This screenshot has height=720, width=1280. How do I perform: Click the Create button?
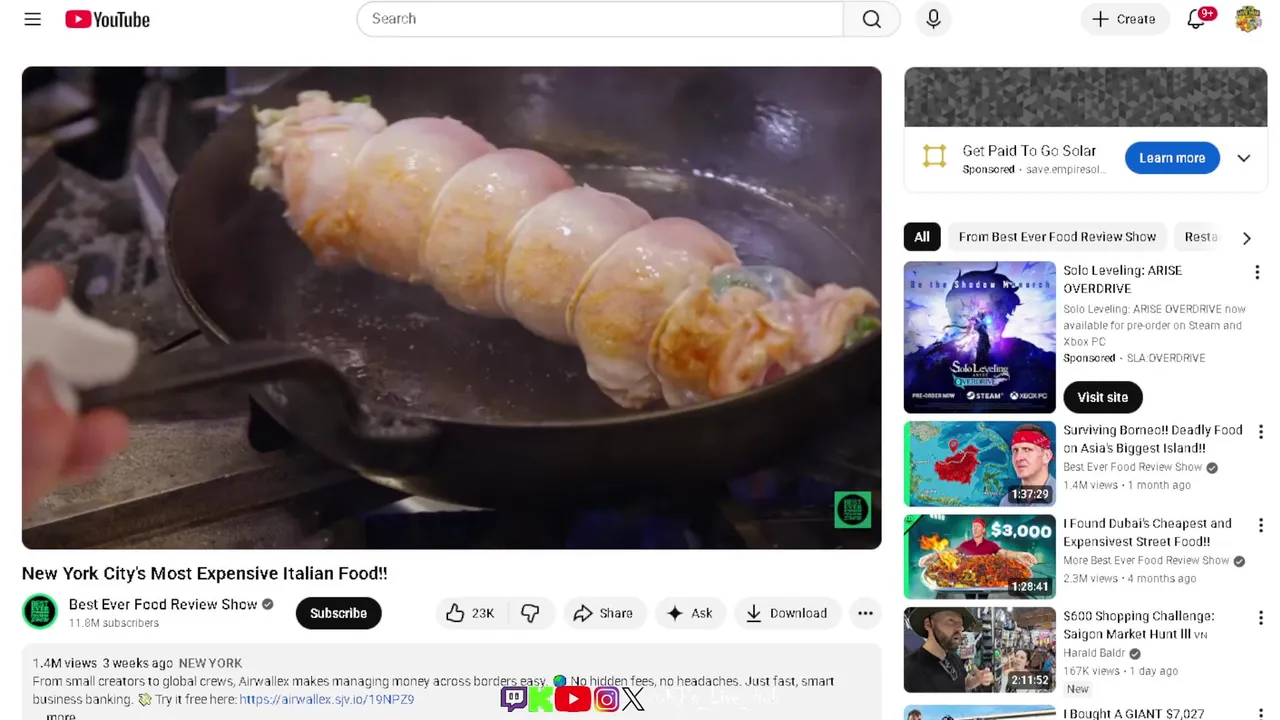tap(1125, 19)
